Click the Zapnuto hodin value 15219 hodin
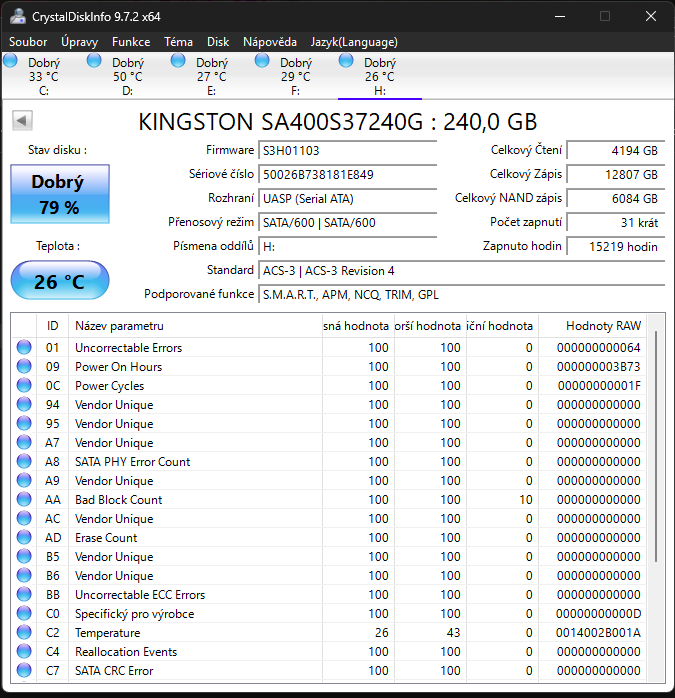The image size is (675, 698). [x=615, y=247]
